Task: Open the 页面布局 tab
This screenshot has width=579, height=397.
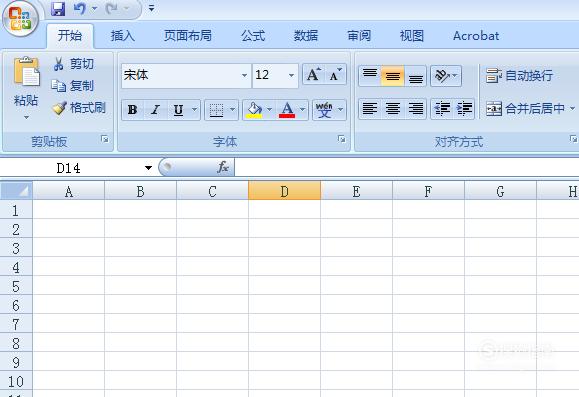Action: point(188,36)
